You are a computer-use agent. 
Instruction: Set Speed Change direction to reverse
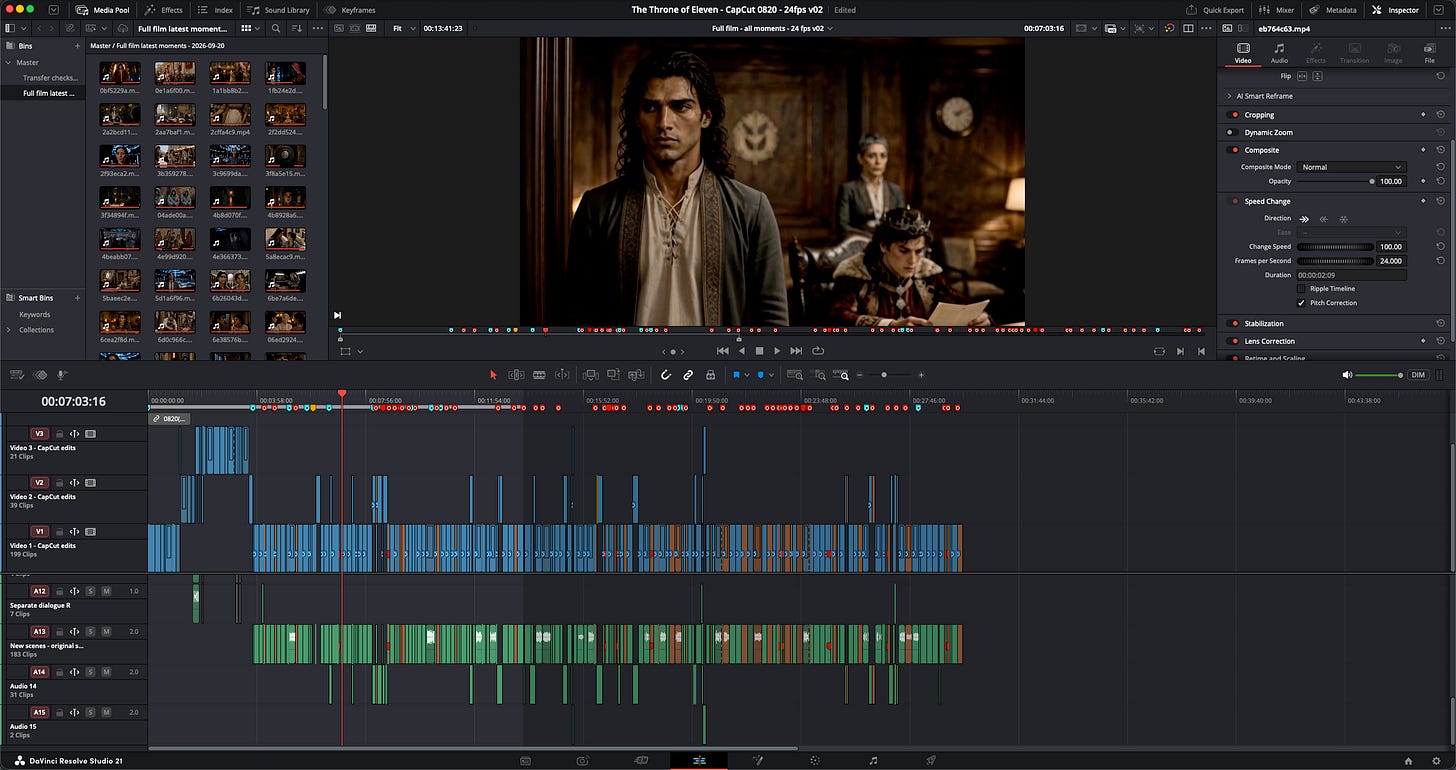tap(1324, 218)
